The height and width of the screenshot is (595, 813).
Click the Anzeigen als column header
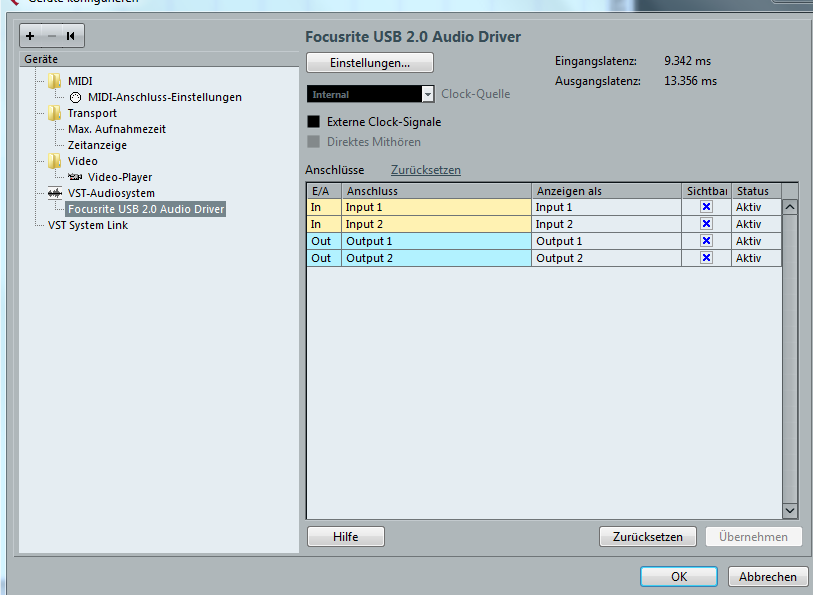coord(606,191)
